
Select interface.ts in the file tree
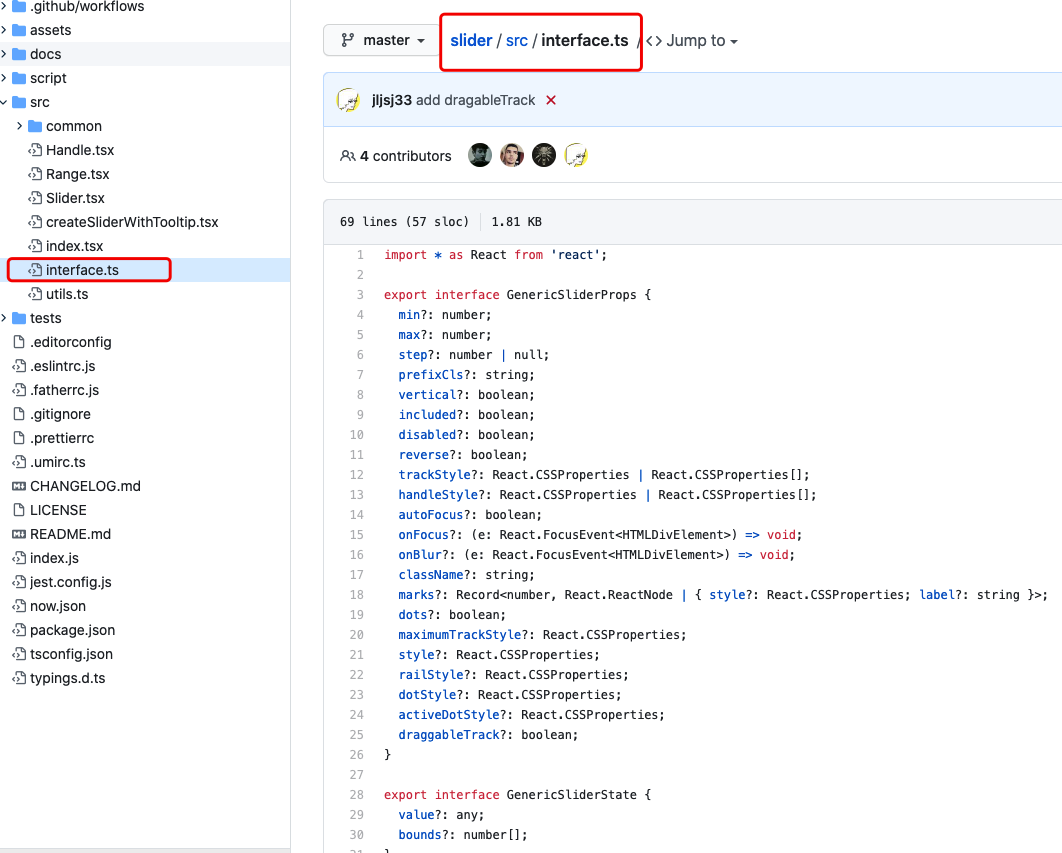(82, 270)
